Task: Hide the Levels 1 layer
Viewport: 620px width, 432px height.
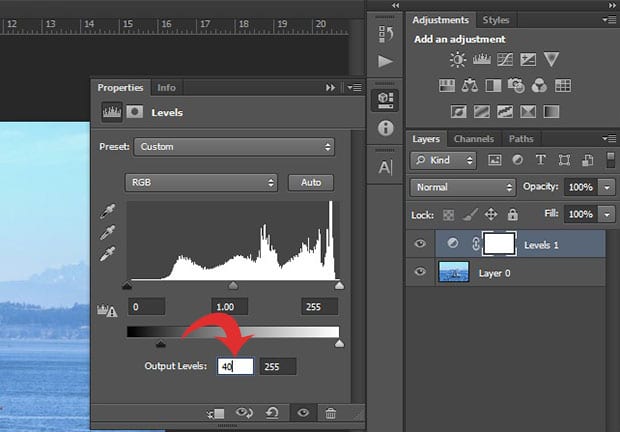Action: 420,243
